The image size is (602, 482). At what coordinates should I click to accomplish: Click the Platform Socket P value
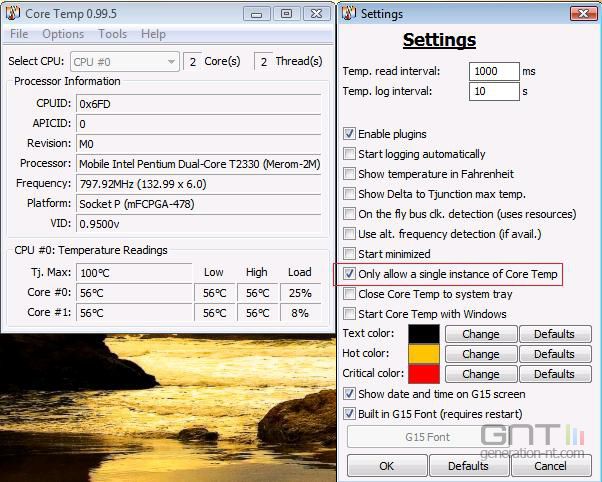click(x=198, y=204)
